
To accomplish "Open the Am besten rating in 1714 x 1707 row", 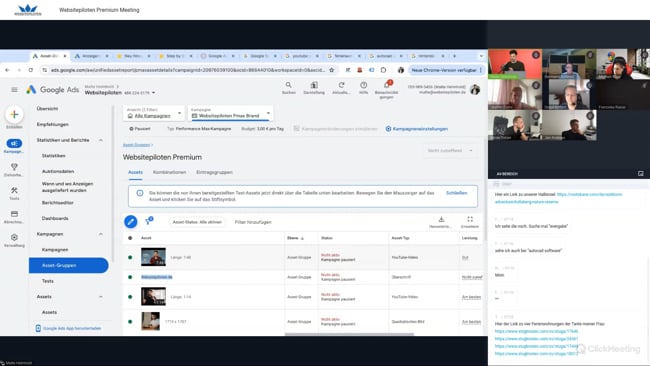I will (471, 322).
